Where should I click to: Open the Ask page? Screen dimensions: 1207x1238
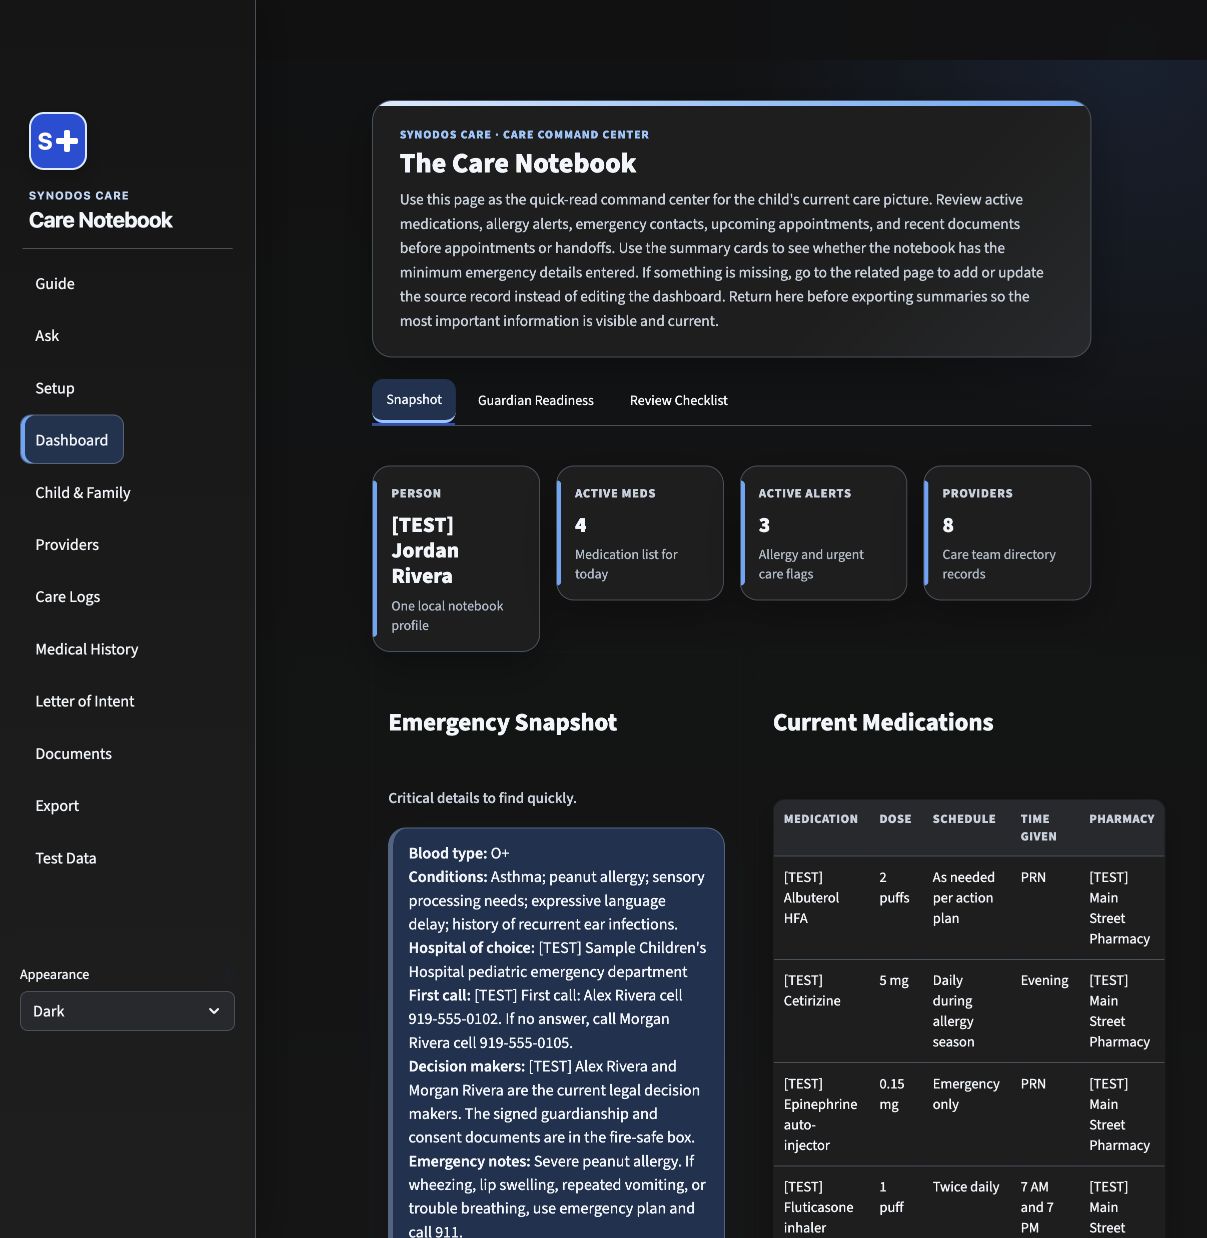point(47,336)
